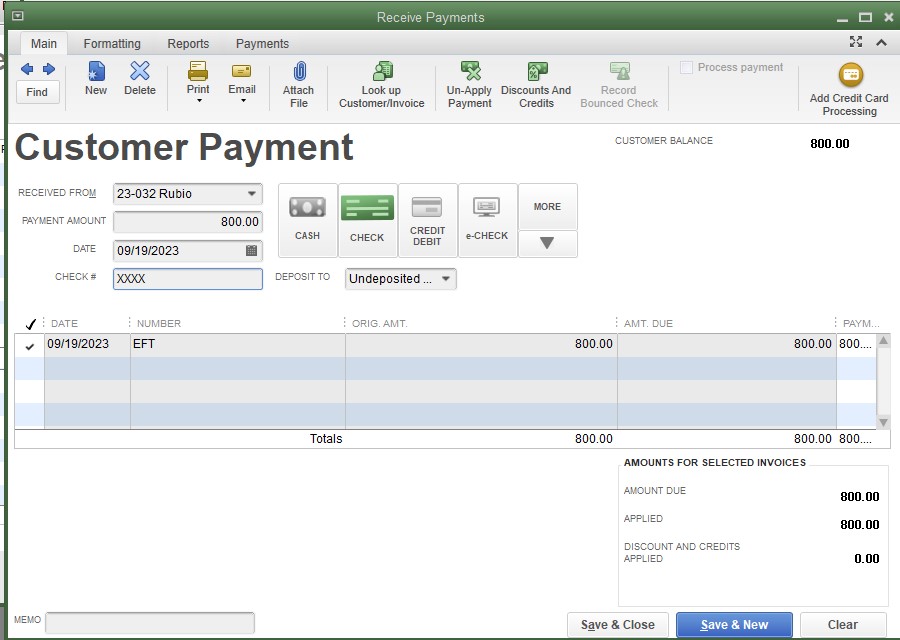This screenshot has height=640, width=900.
Task: Choose Credit Debit payment method
Action: [427, 218]
